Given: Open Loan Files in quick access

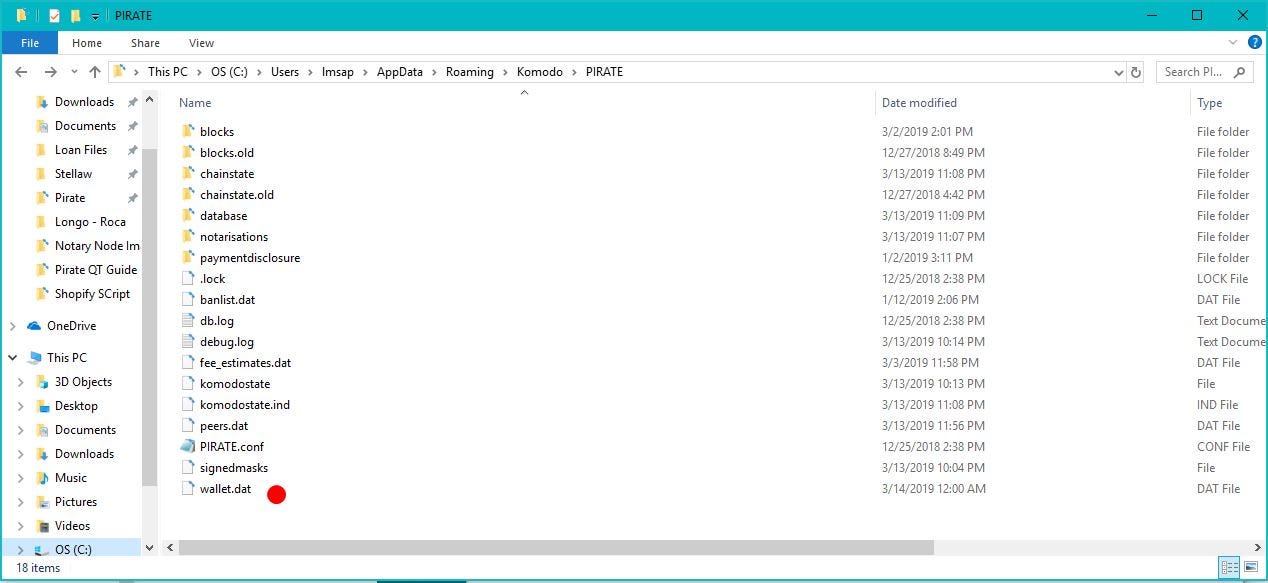Looking at the screenshot, I should (81, 149).
